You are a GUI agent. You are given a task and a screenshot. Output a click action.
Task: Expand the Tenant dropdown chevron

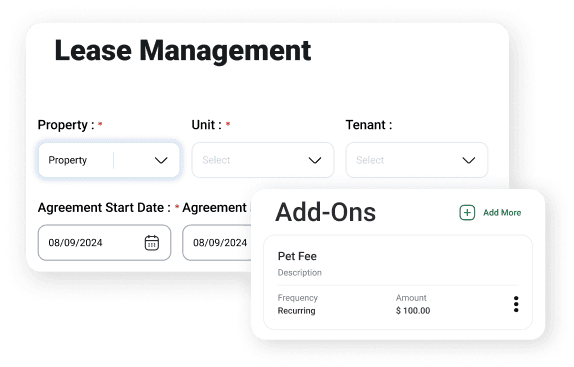(469, 160)
